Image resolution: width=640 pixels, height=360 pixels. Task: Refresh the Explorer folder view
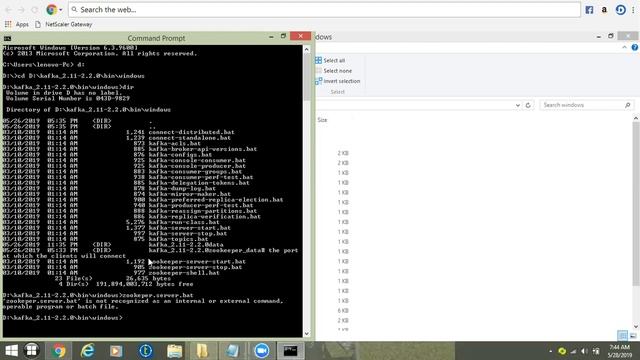click(x=528, y=105)
